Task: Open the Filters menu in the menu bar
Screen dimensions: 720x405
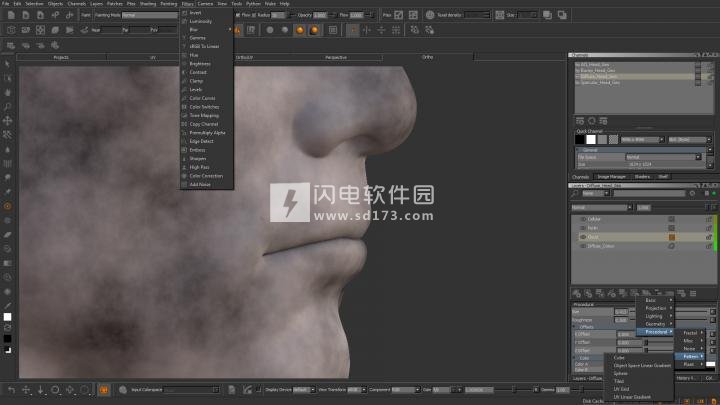Action: [188, 4]
